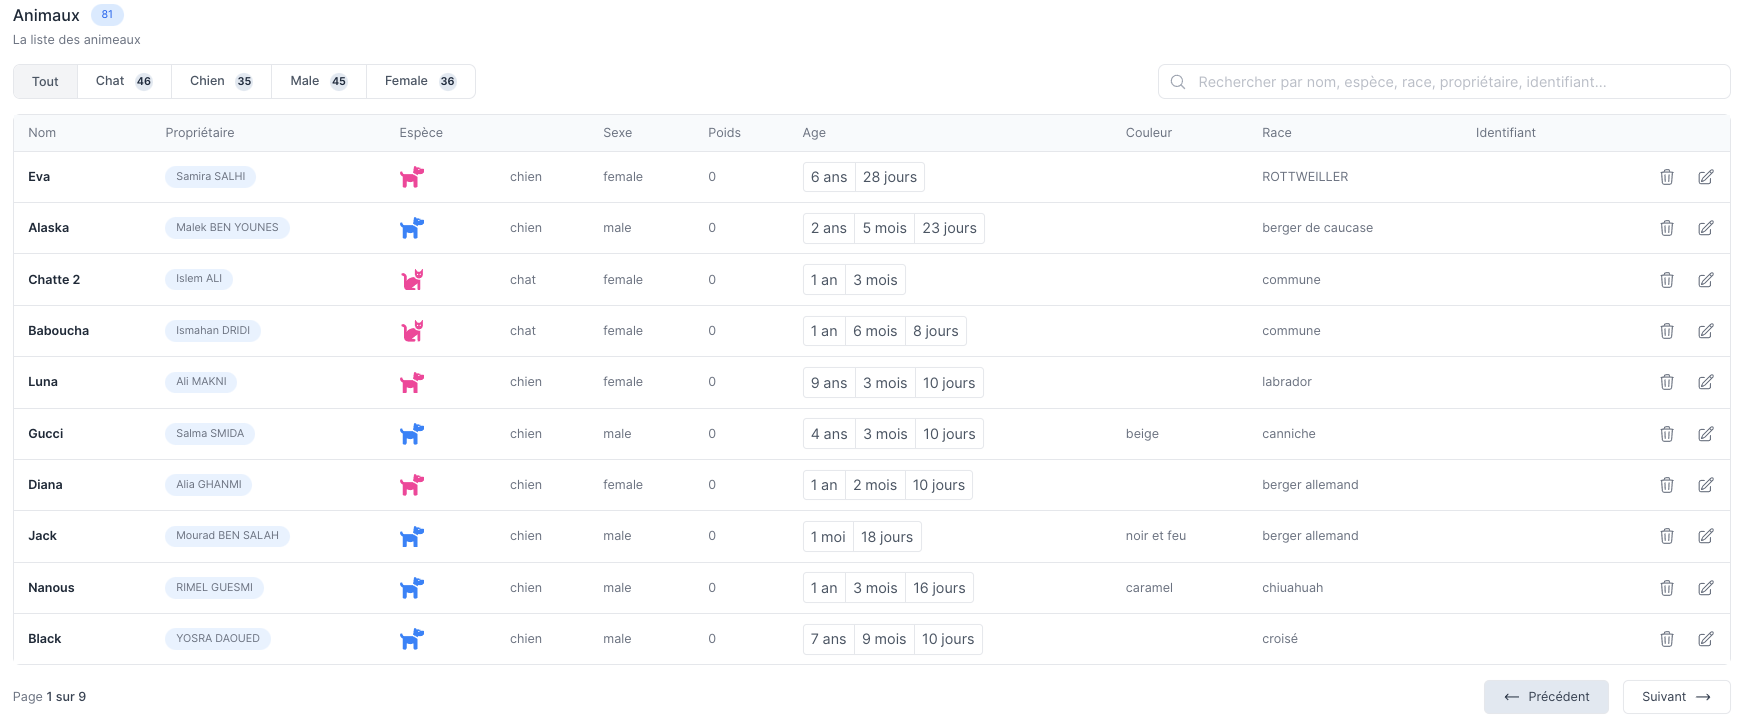Click the pink dog icon for Luna
The image size is (1742, 725).
point(412,383)
